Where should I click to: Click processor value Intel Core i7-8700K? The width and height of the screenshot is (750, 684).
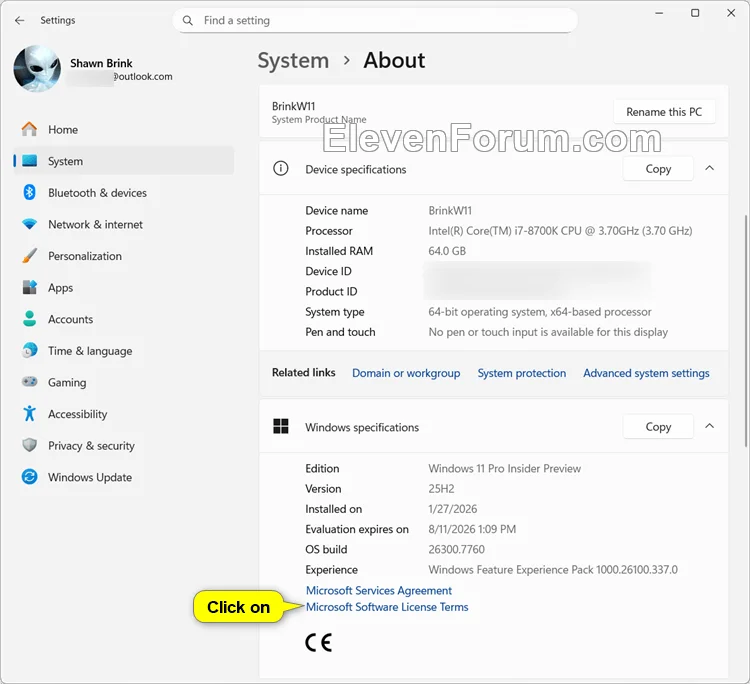[560, 231]
